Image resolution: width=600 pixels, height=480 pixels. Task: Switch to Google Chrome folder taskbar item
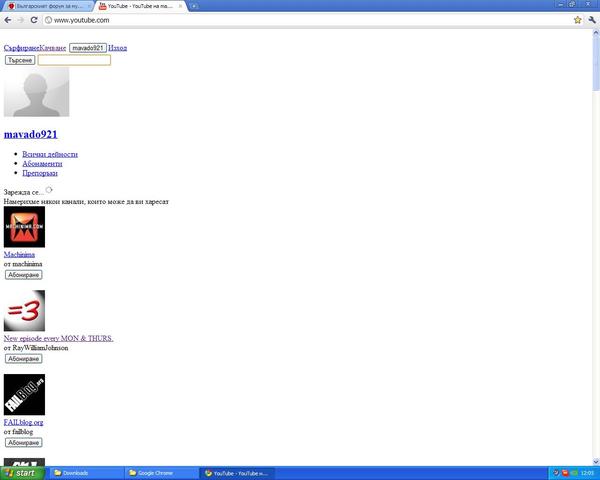(x=161, y=473)
